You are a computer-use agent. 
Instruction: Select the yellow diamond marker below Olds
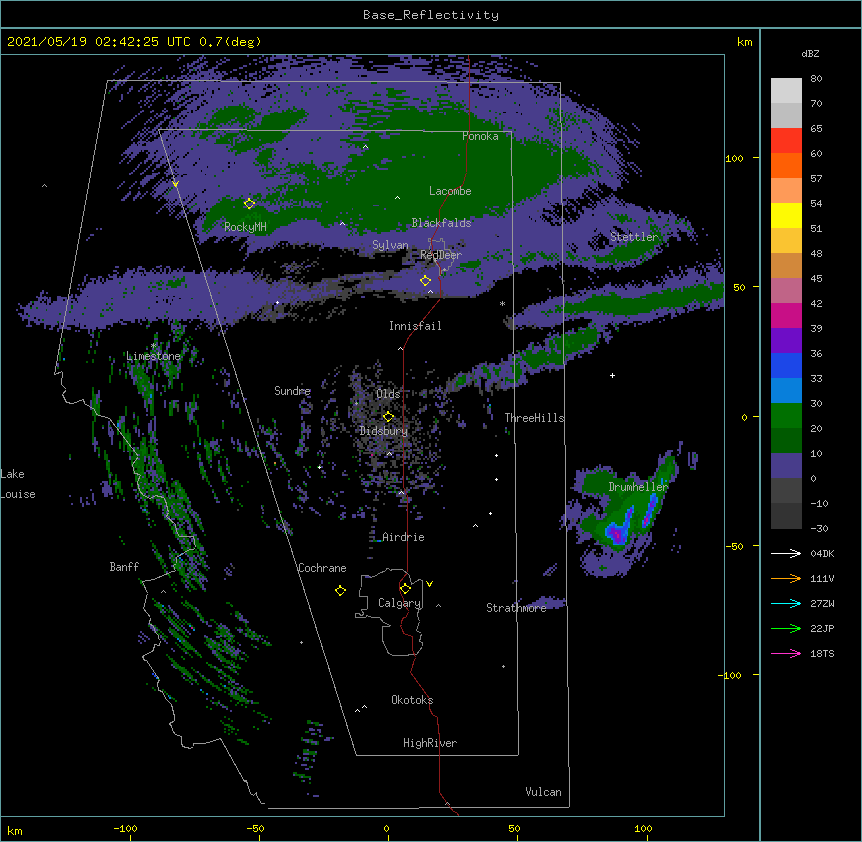coord(388,416)
